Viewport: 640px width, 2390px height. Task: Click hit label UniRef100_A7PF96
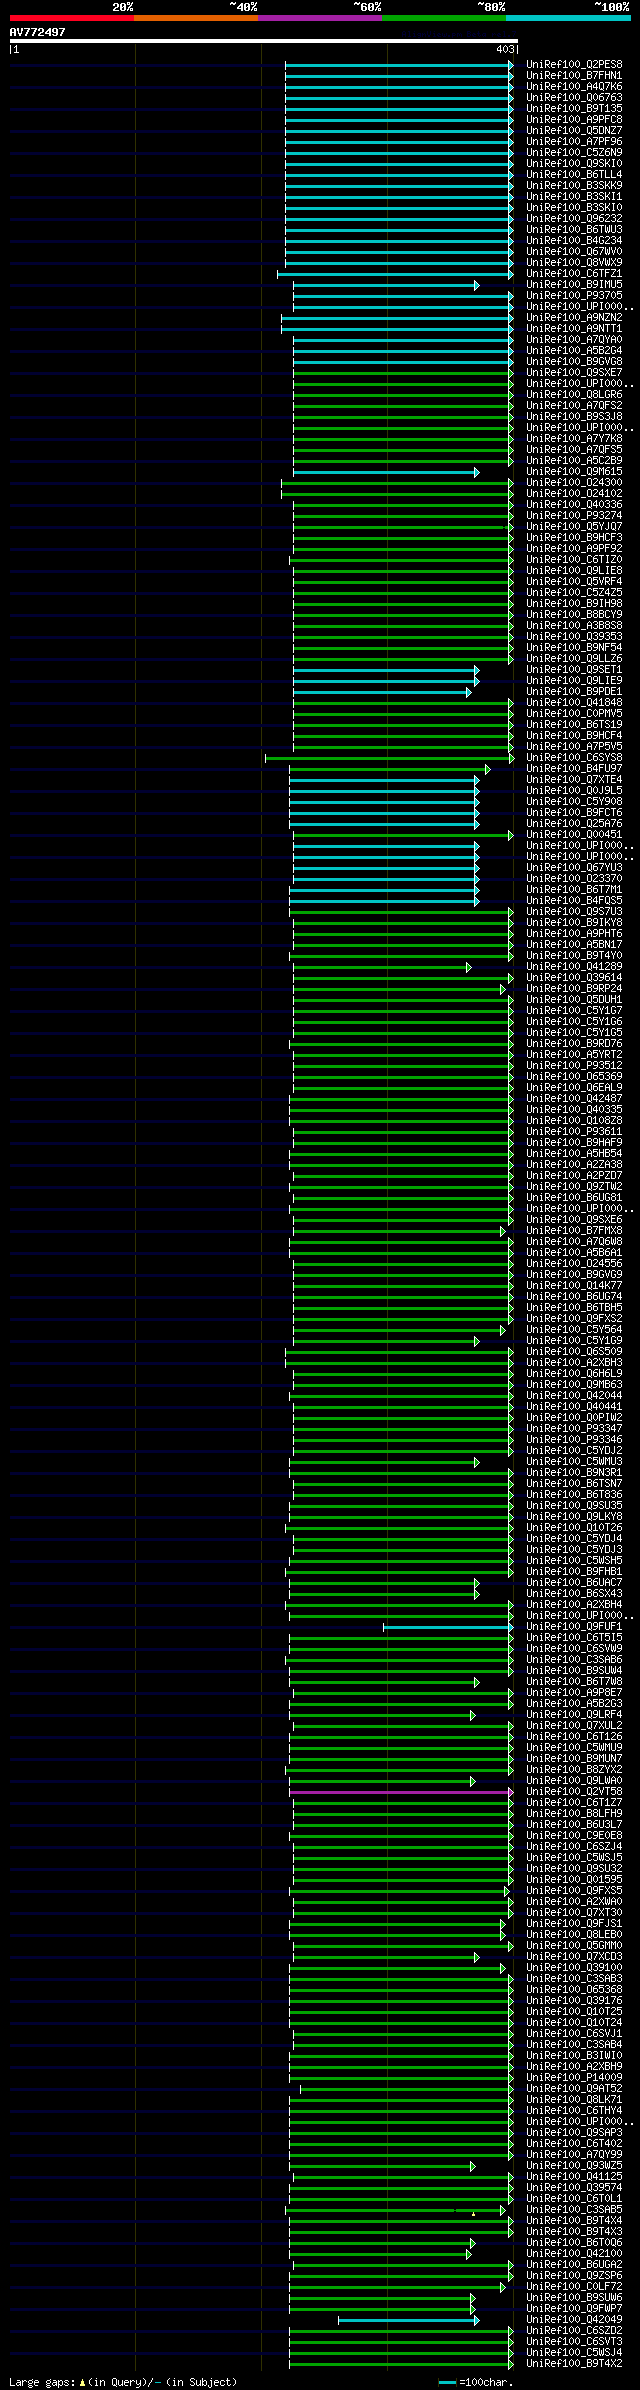tap(574, 142)
